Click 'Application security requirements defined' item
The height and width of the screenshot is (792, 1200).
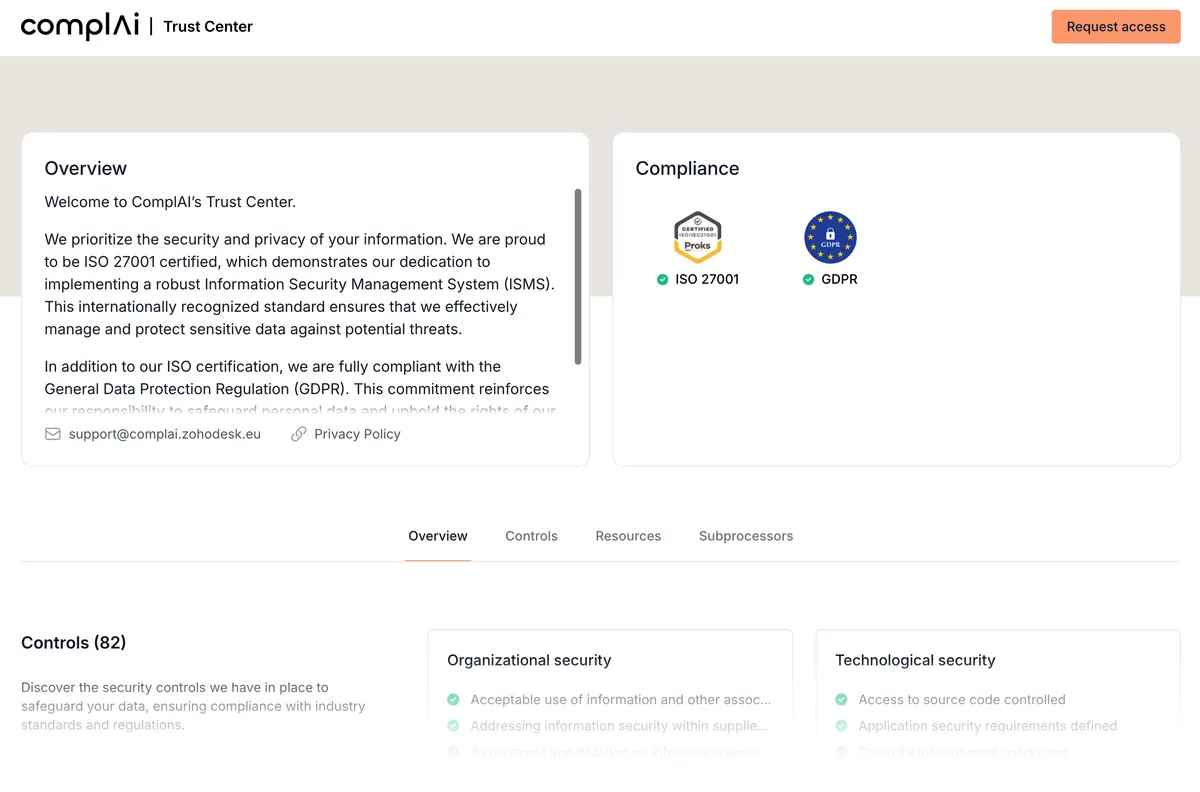click(988, 726)
